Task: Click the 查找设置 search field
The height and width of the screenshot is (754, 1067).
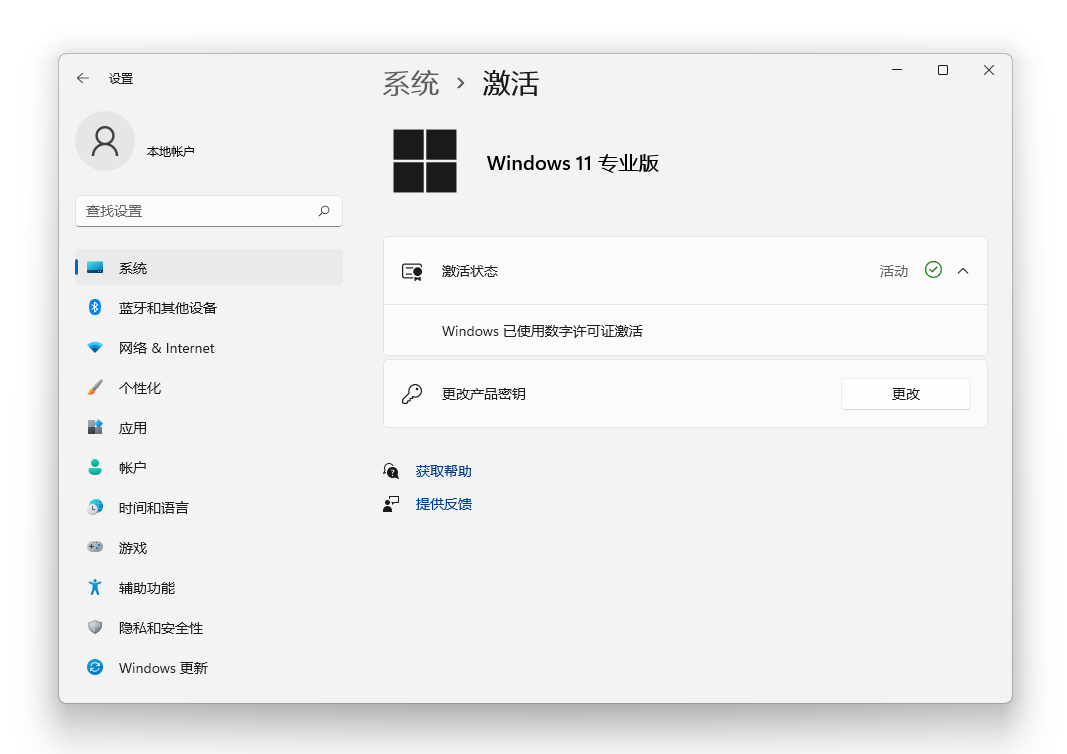Action: coord(209,211)
